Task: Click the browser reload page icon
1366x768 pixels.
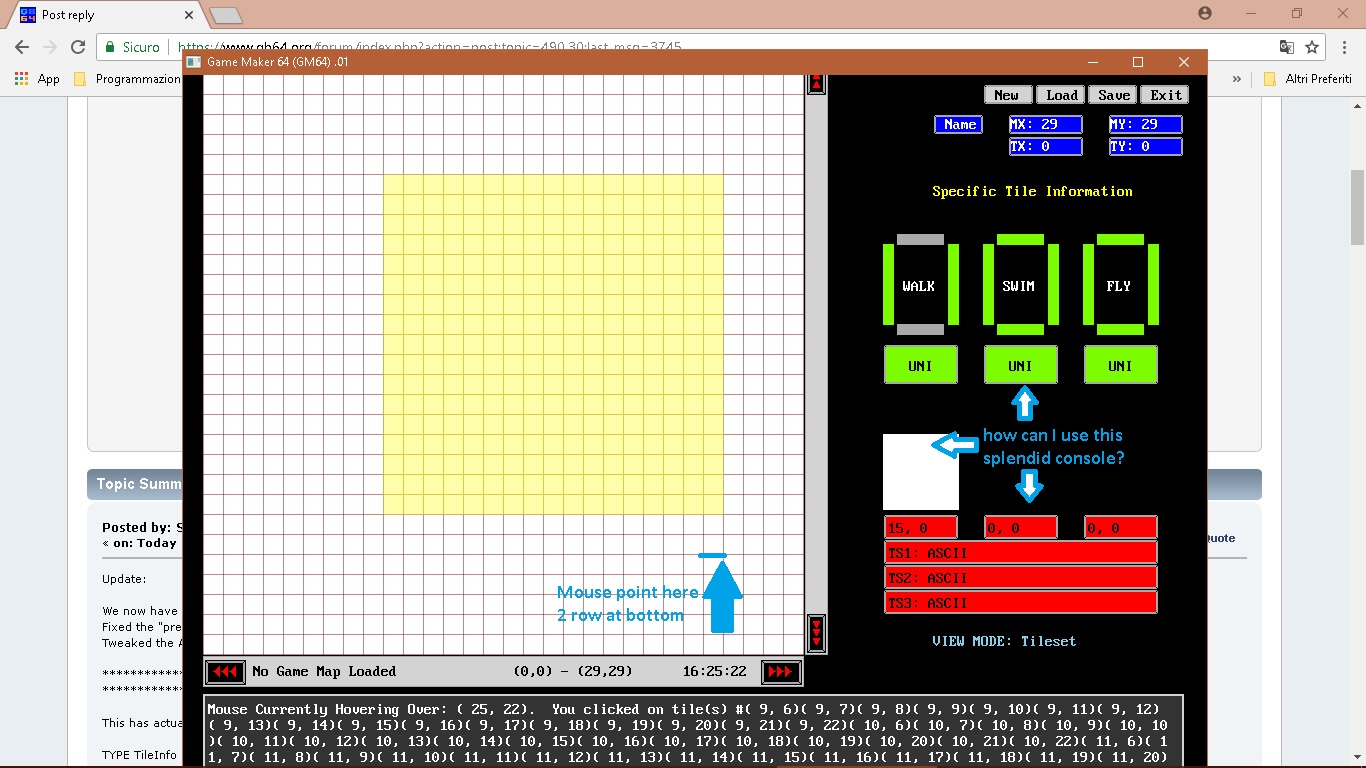Action: [78, 47]
